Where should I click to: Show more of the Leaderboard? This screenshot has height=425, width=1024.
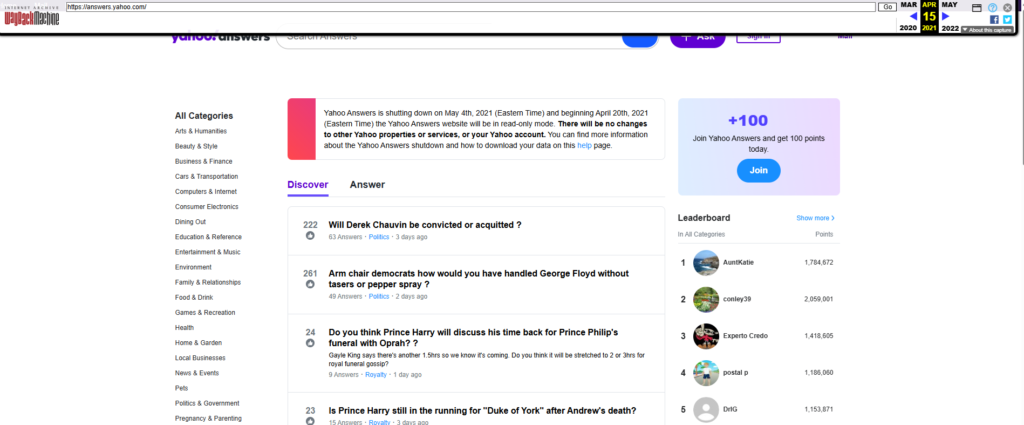815,218
